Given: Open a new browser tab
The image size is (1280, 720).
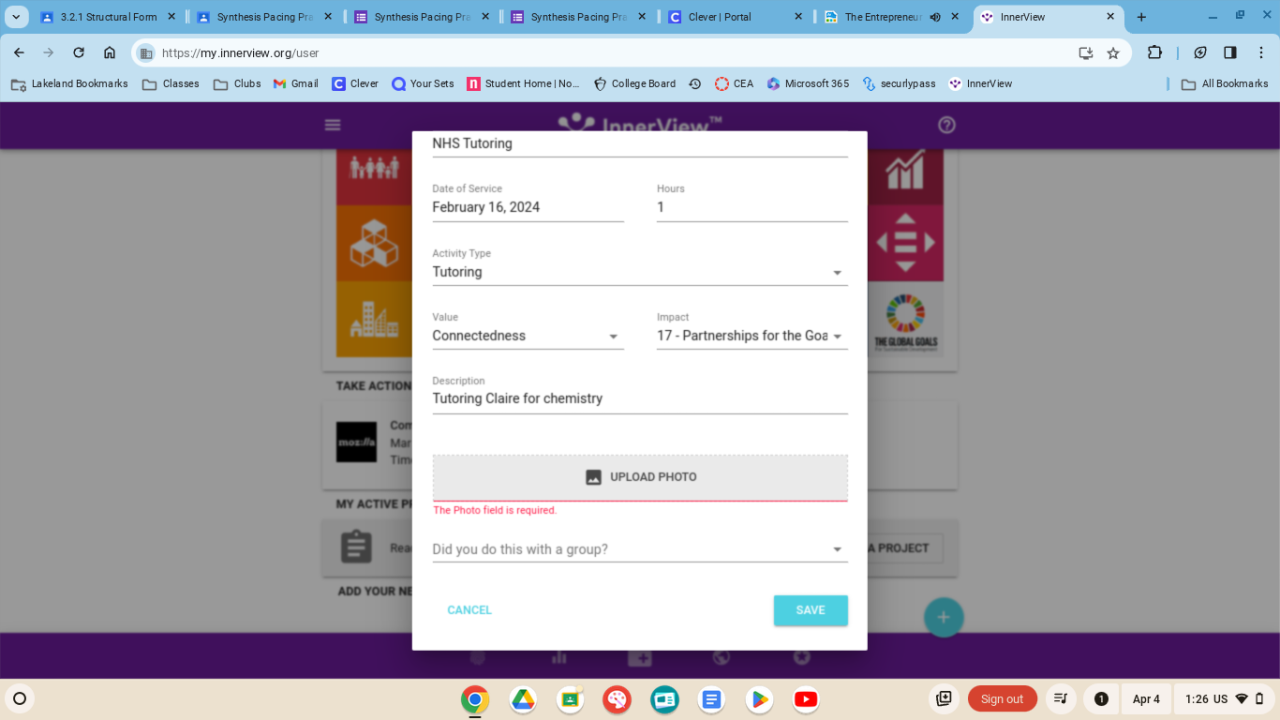Looking at the screenshot, I should (x=1141, y=17).
